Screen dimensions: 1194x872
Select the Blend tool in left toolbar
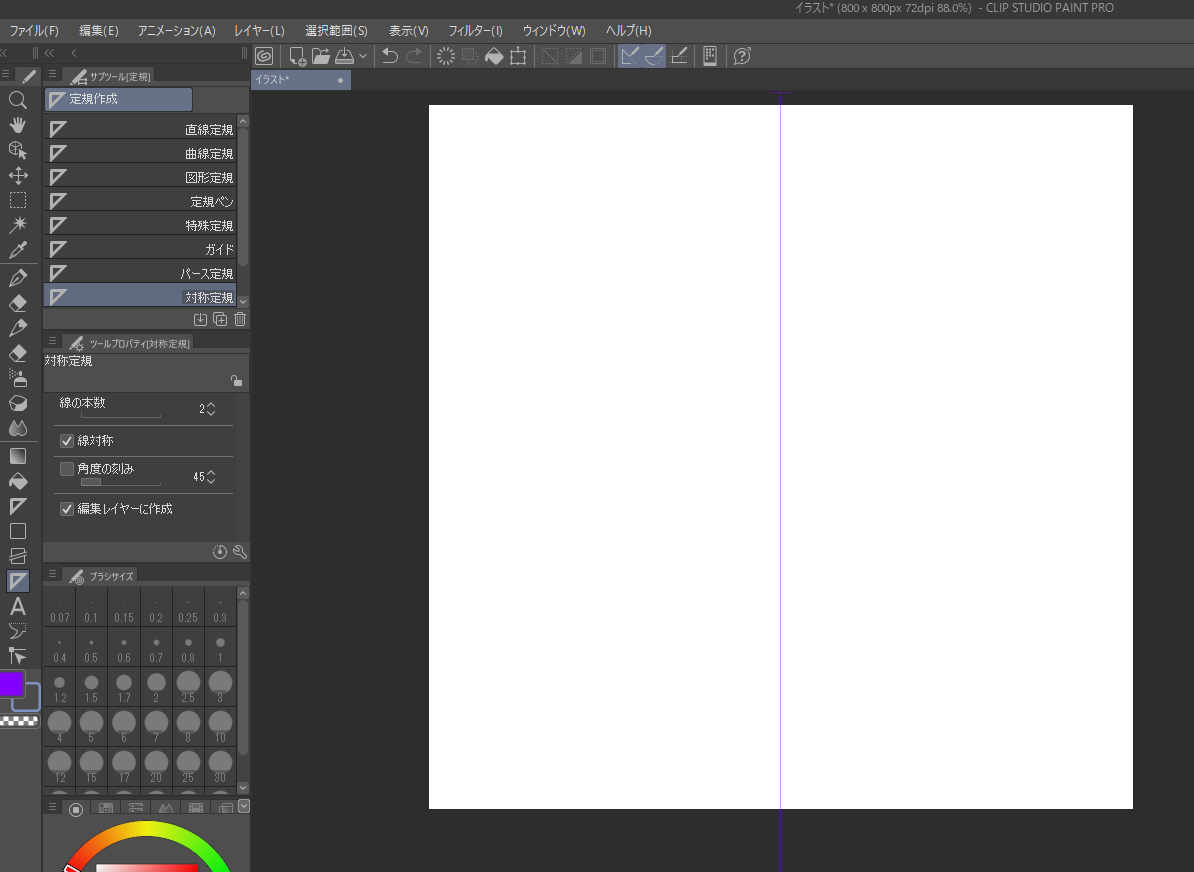pos(18,428)
